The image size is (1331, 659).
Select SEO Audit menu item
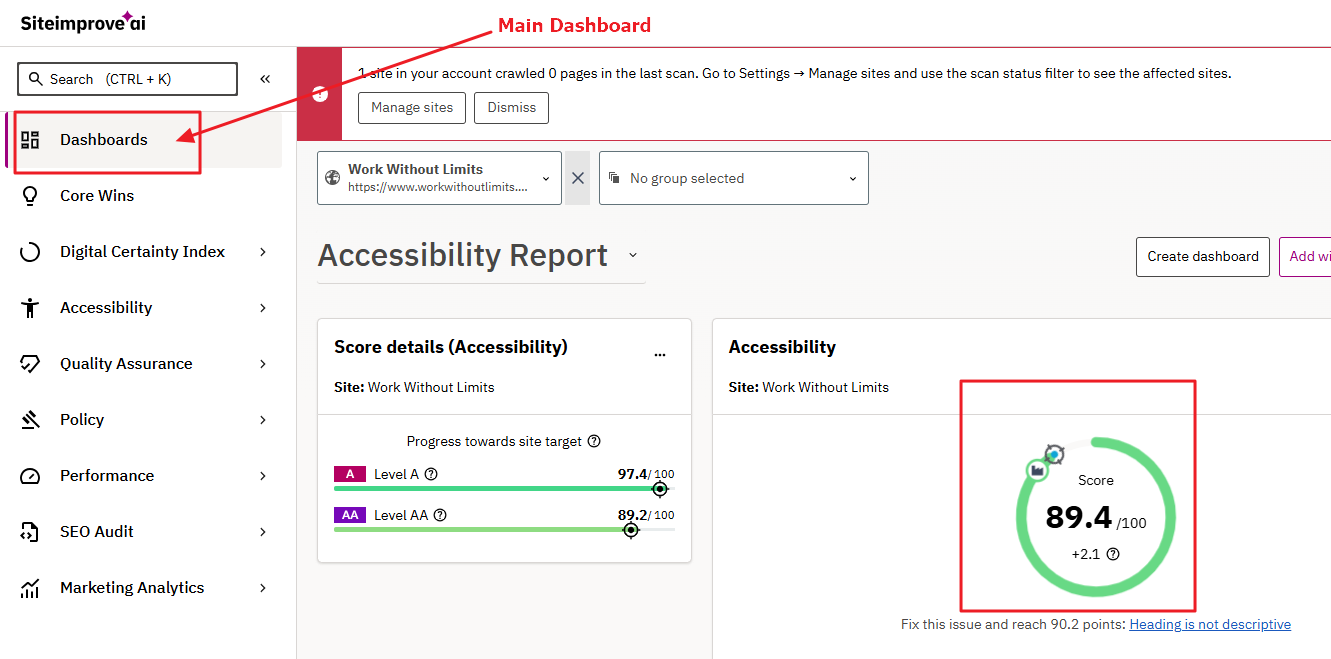[145, 532]
